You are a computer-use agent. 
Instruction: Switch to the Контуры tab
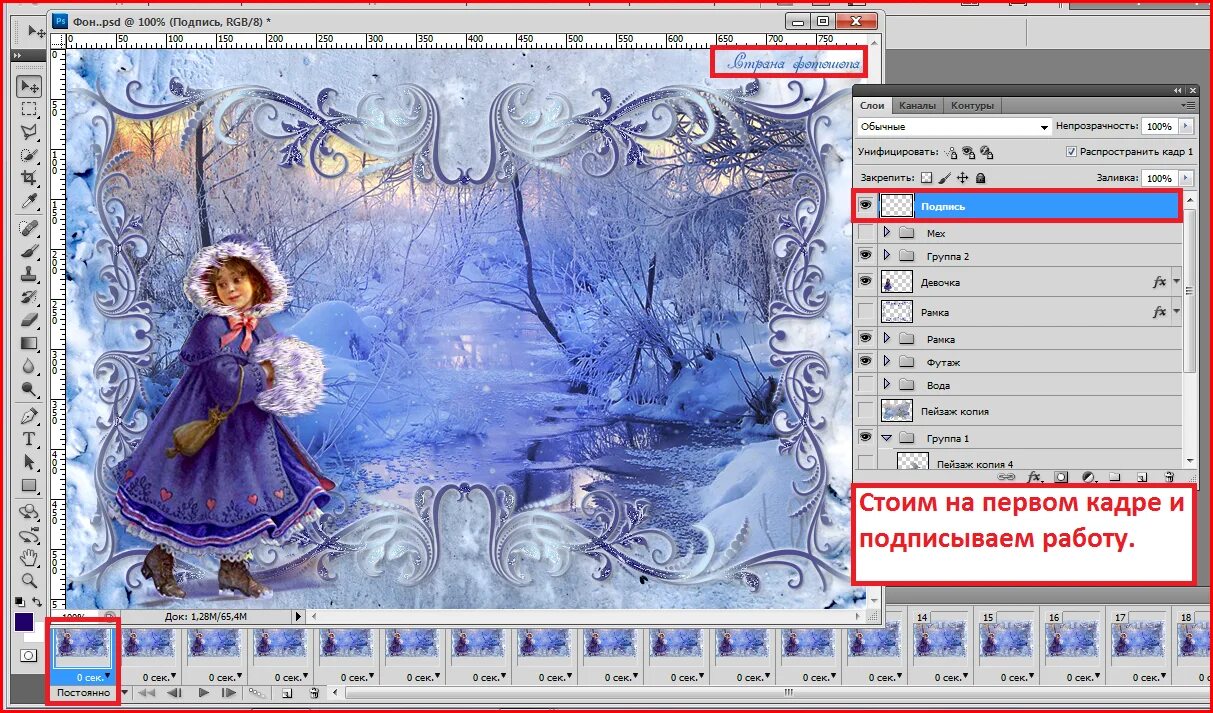(972, 105)
